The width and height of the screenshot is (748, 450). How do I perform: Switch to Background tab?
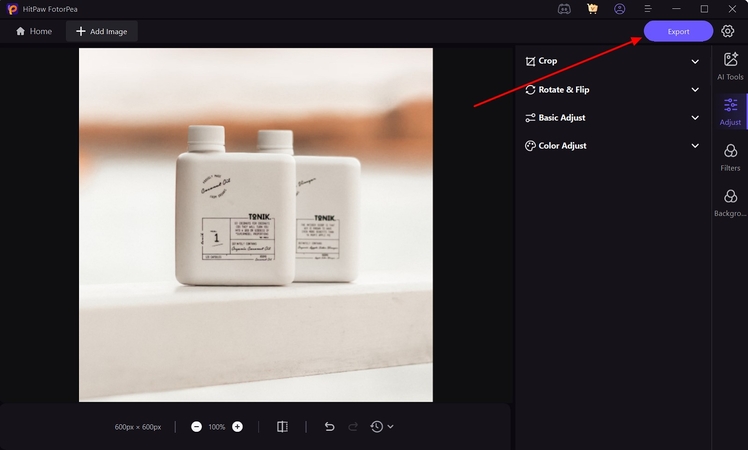(730, 203)
